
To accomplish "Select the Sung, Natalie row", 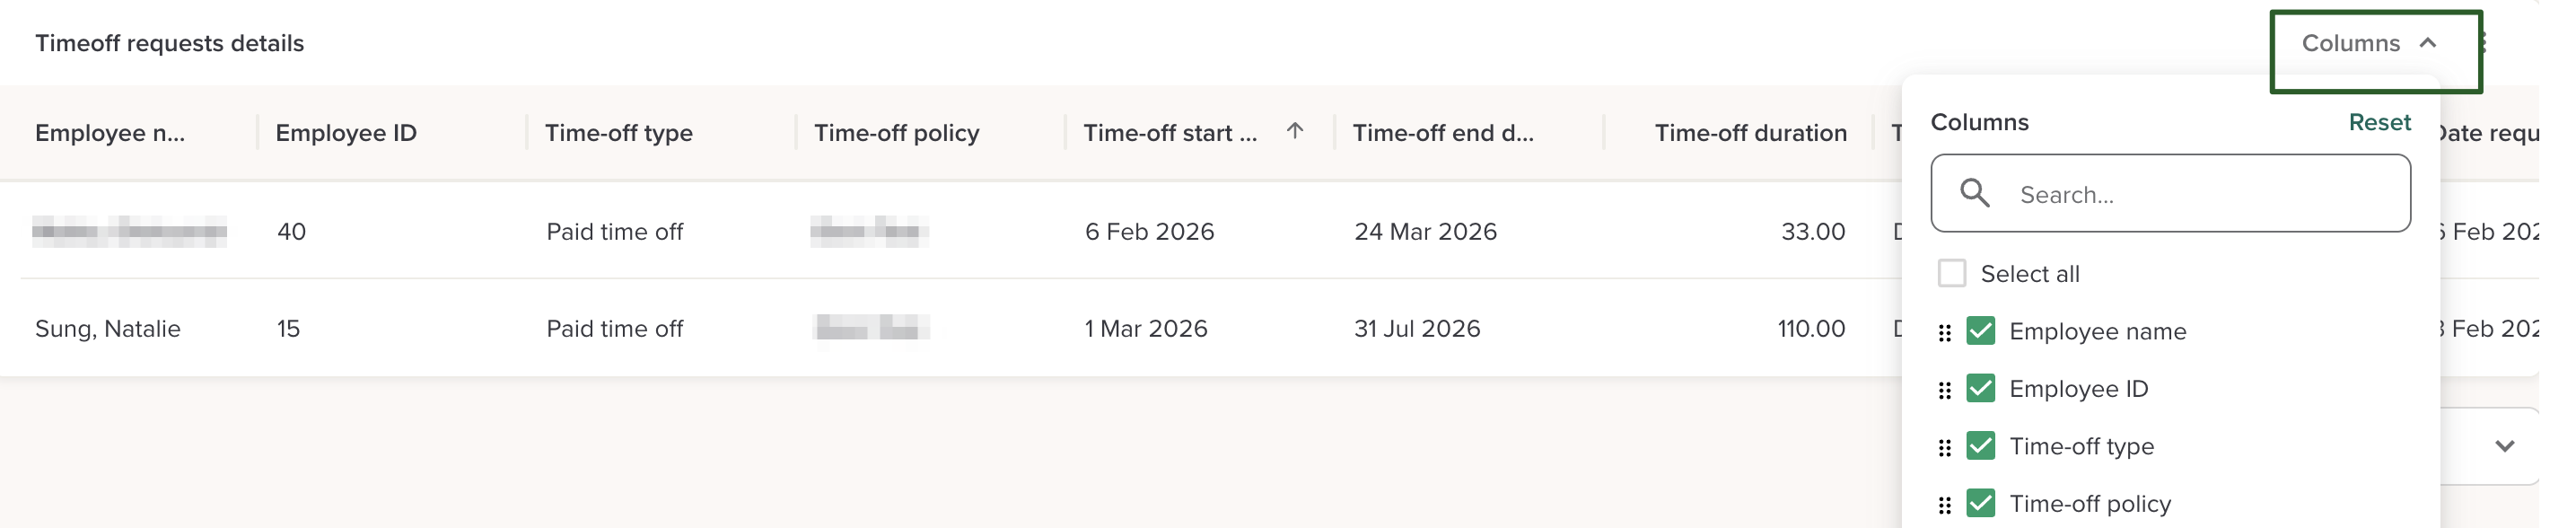I will pyautogui.click(x=108, y=329).
